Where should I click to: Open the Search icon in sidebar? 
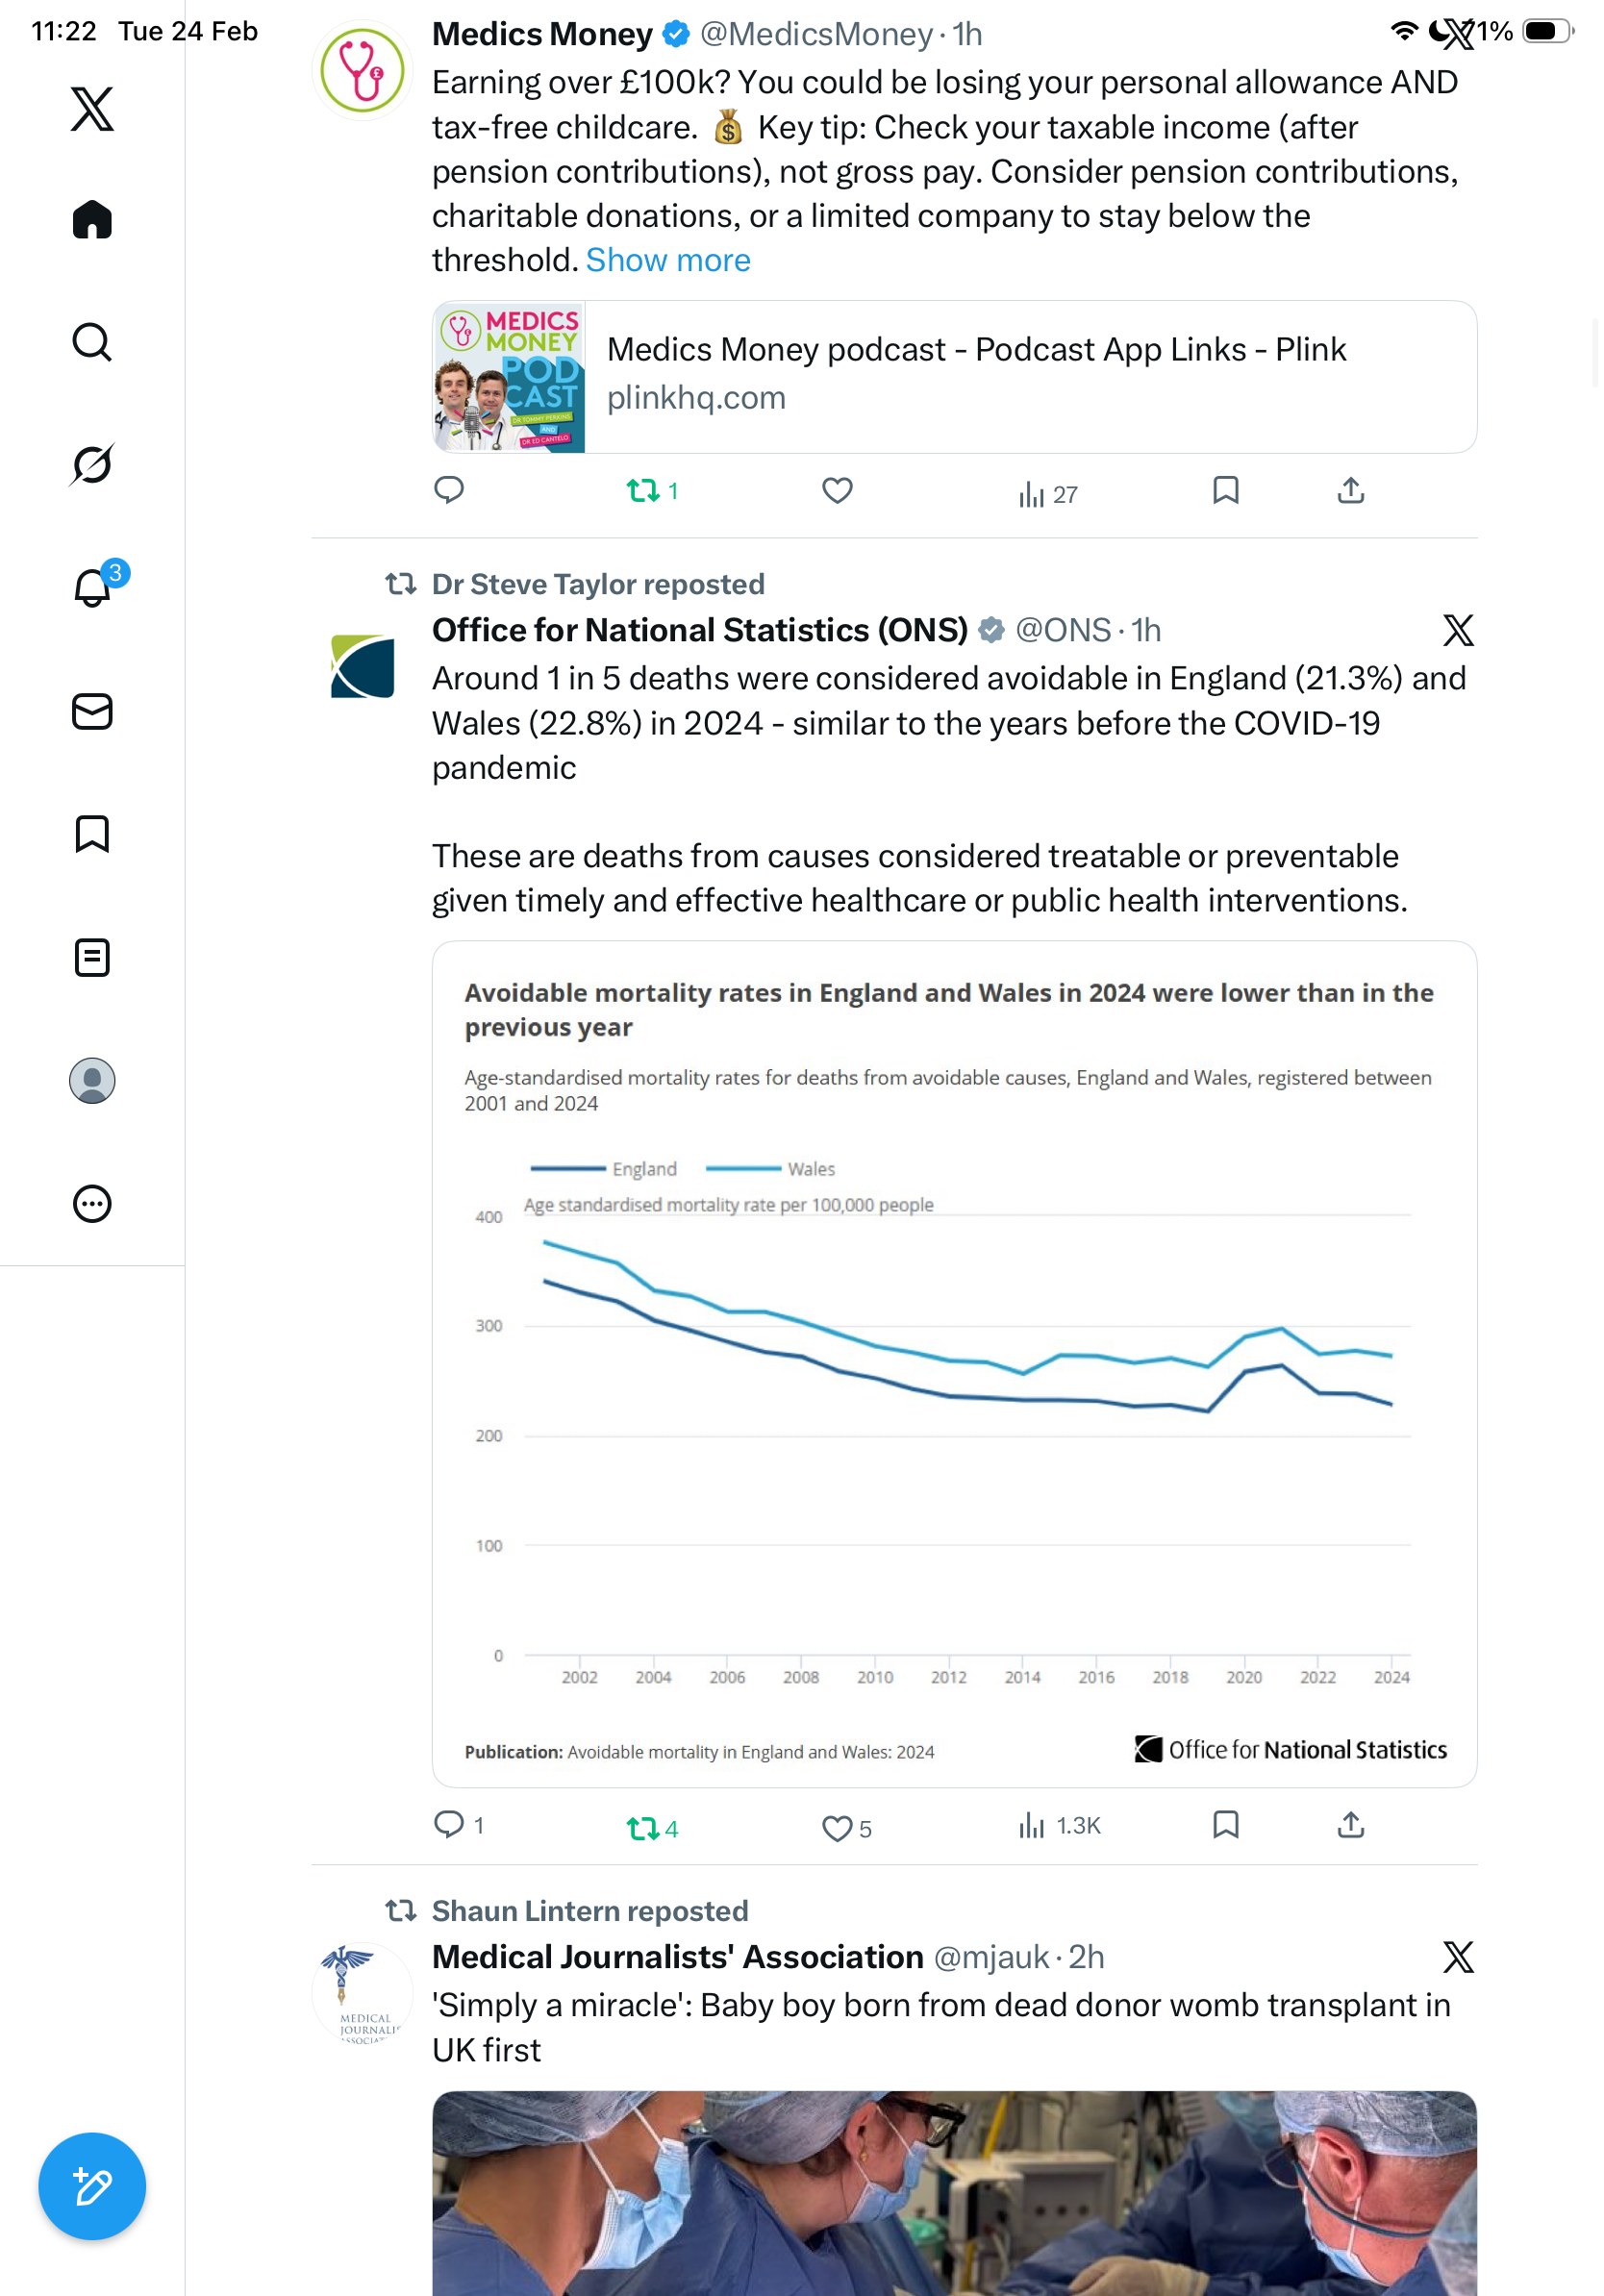[92, 342]
